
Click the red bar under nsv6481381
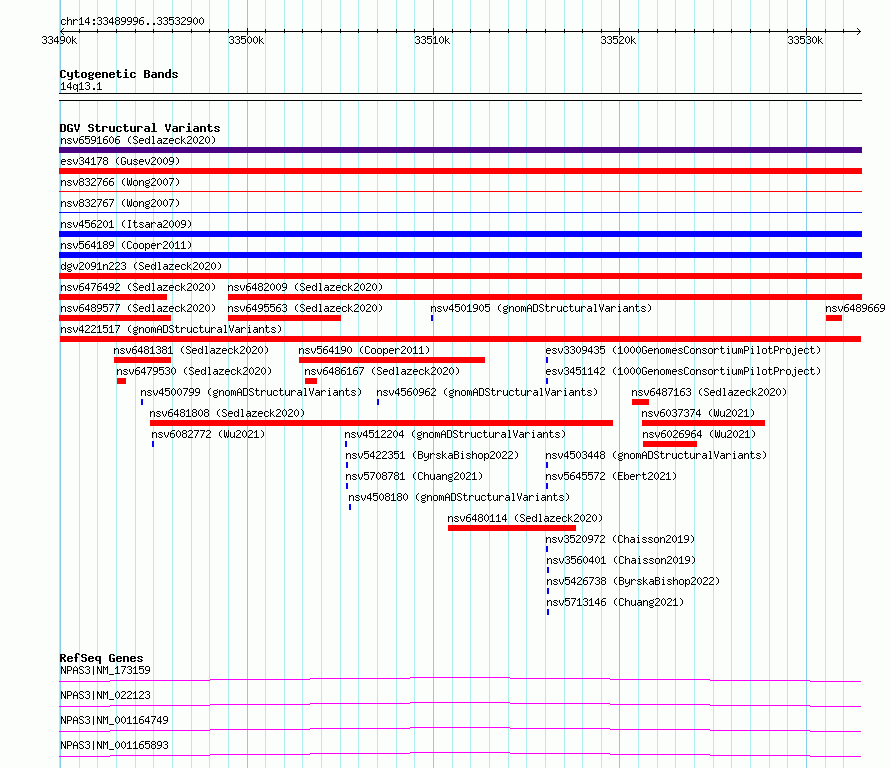click(x=142, y=360)
